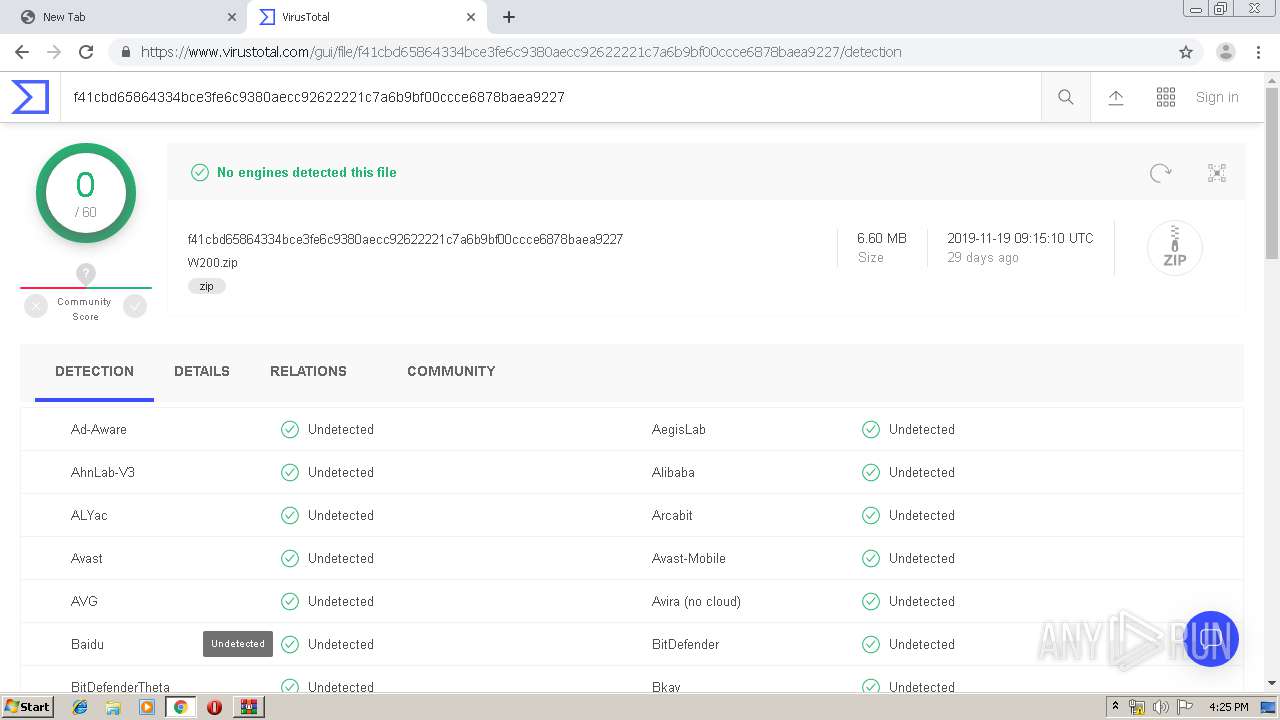Switch to the DETAILS tab
The image size is (1280, 720).
point(202,371)
